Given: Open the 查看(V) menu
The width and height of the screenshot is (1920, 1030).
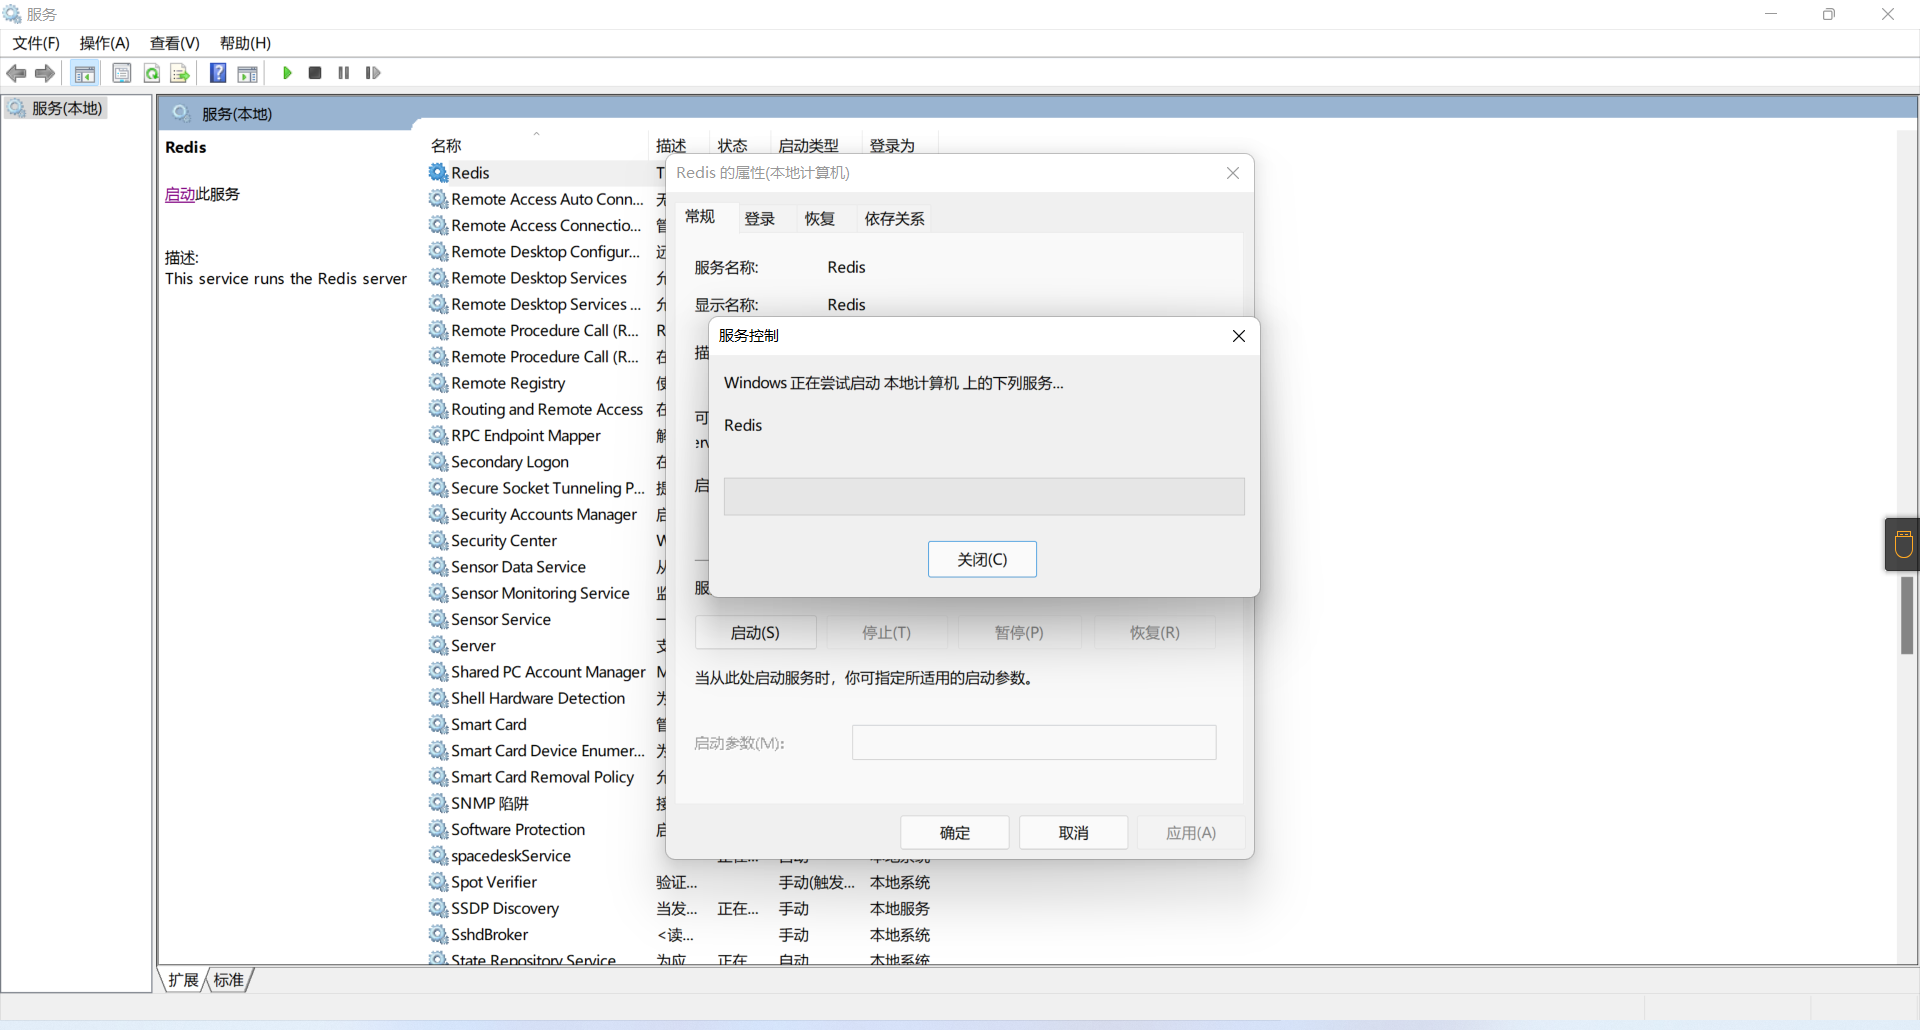Looking at the screenshot, I should click(x=175, y=43).
